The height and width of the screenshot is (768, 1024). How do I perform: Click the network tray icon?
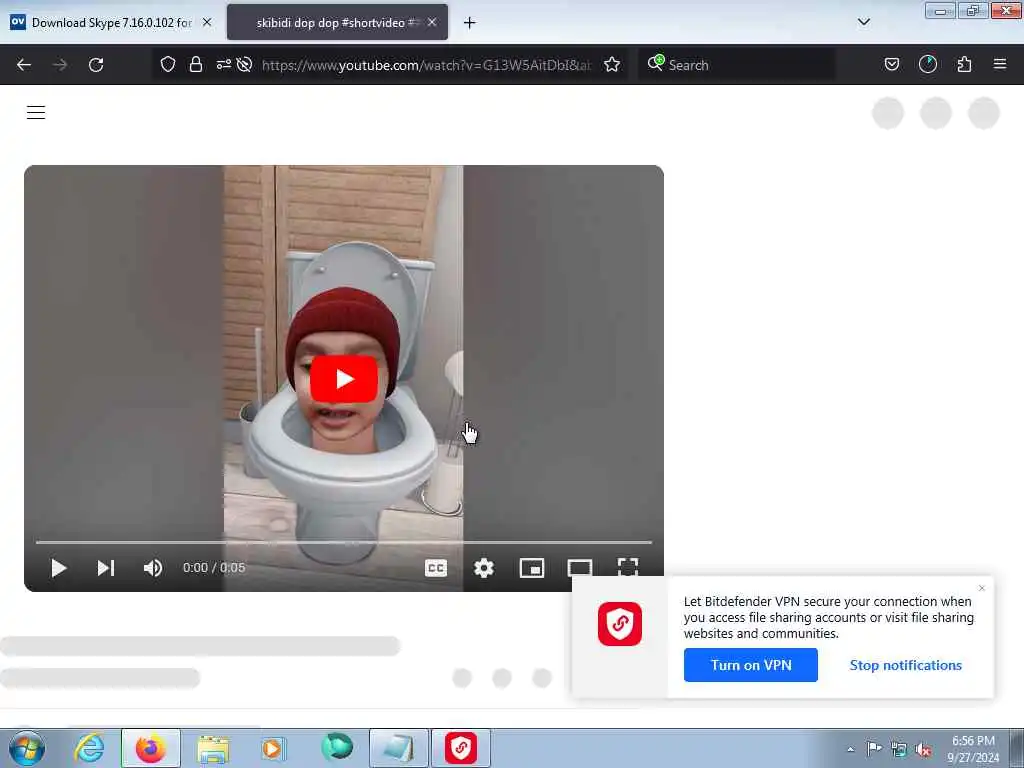pyautogui.click(x=899, y=750)
